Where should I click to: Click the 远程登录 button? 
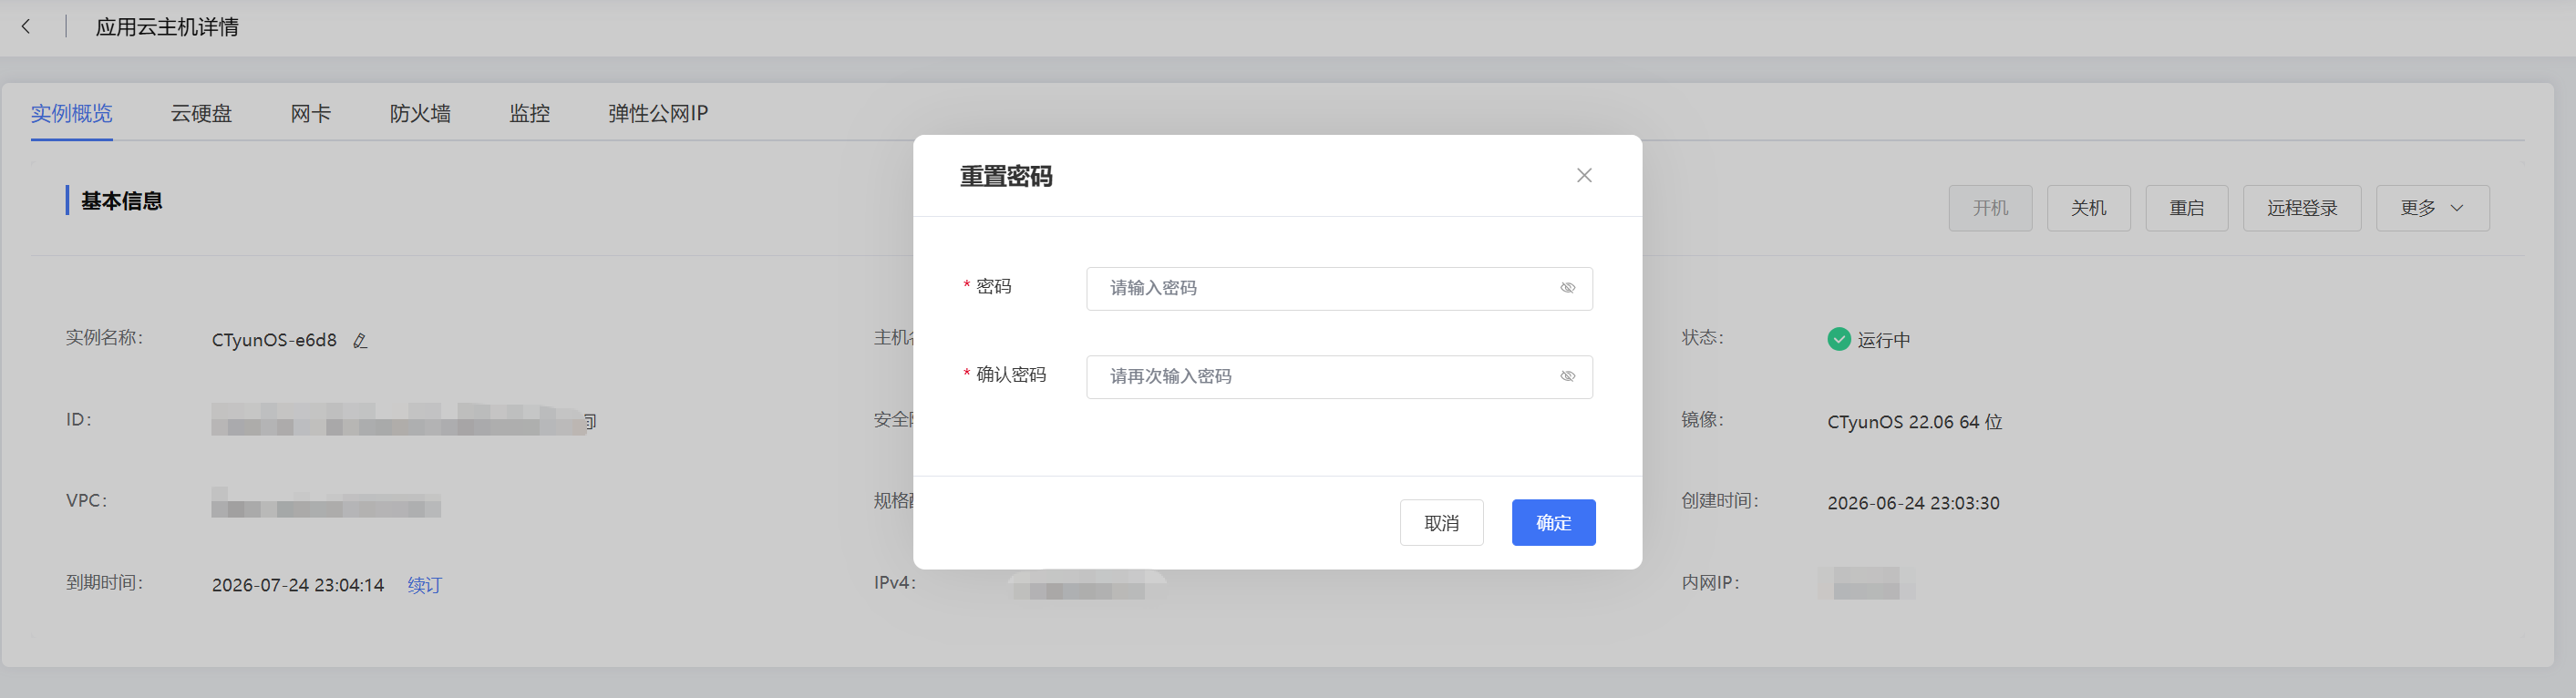(2302, 208)
